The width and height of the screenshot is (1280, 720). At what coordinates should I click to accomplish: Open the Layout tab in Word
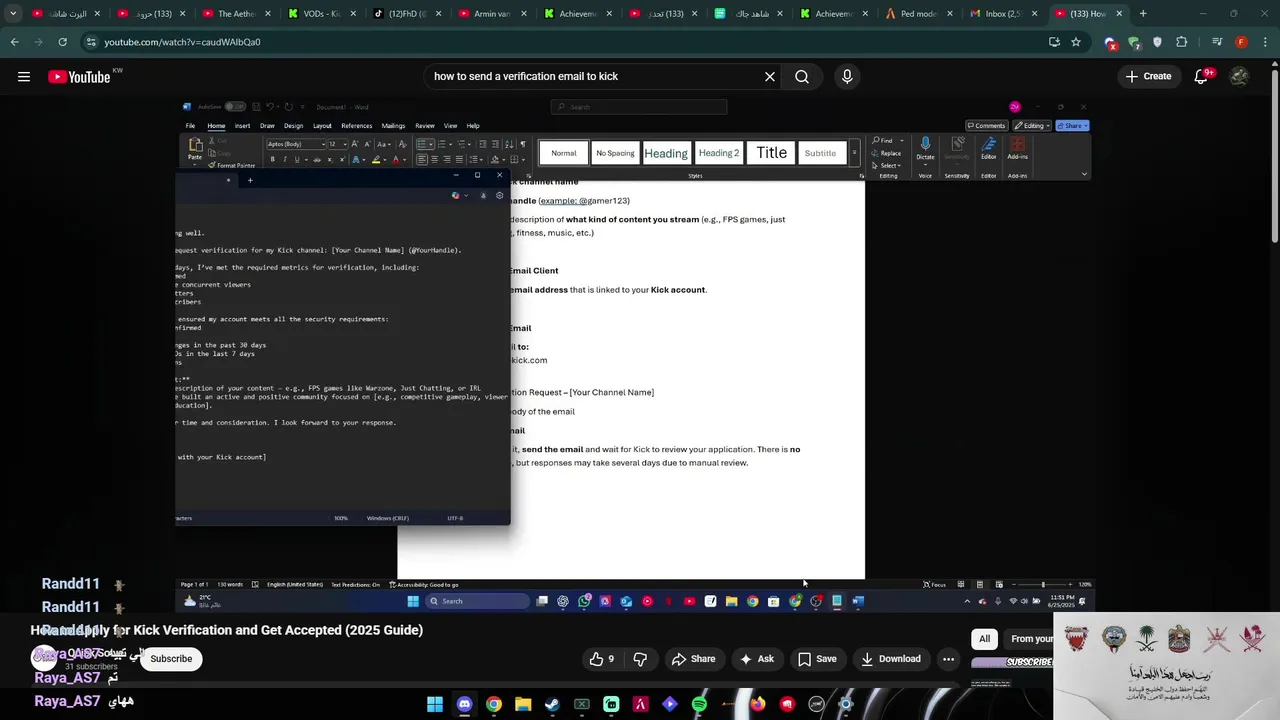pos(322,126)
